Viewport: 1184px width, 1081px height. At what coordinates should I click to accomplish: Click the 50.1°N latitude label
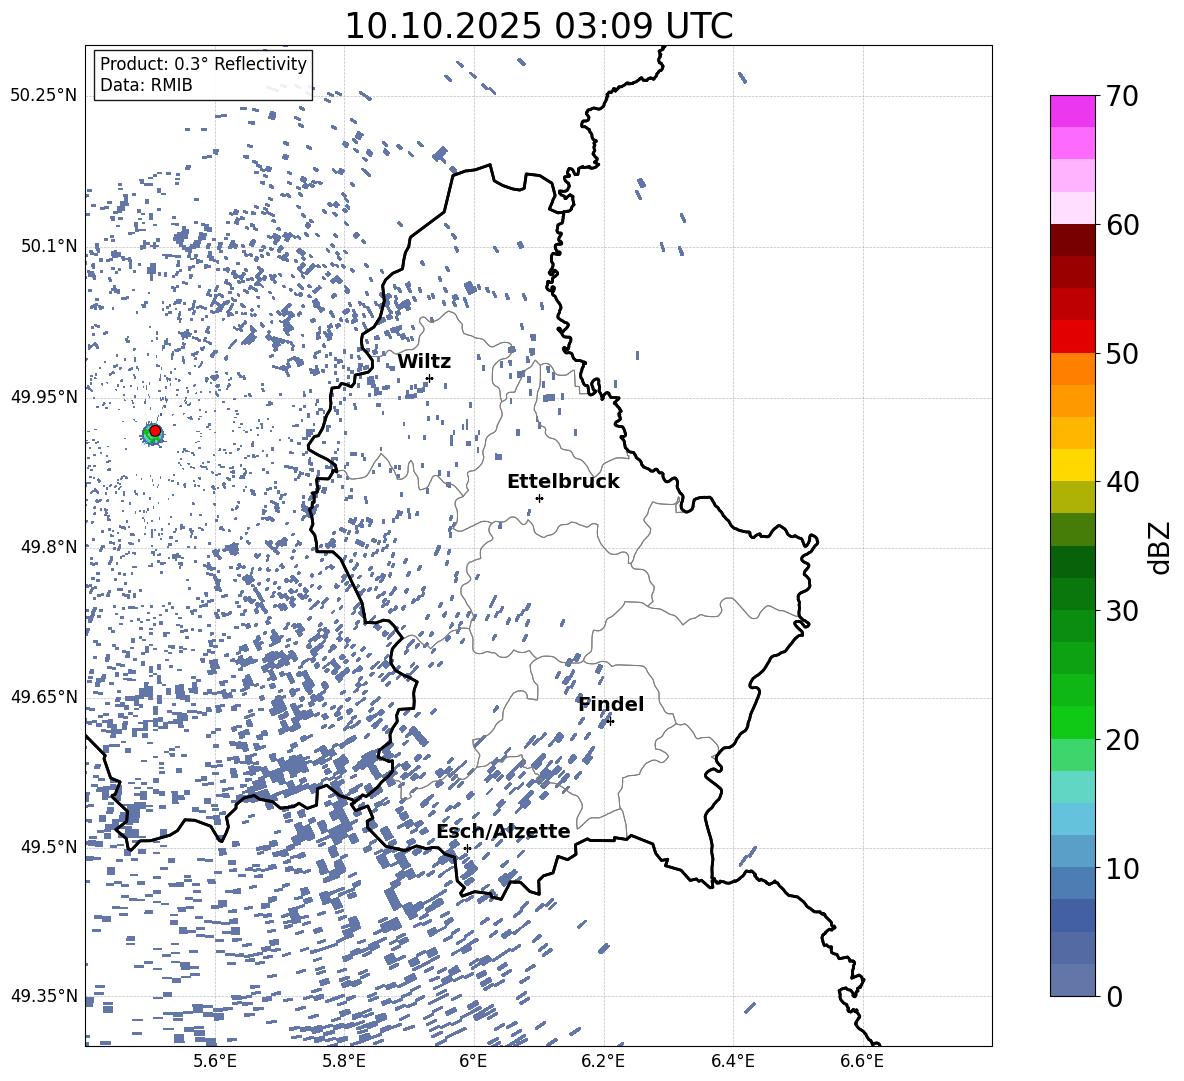pyautogui.click(x=49, y=246)
